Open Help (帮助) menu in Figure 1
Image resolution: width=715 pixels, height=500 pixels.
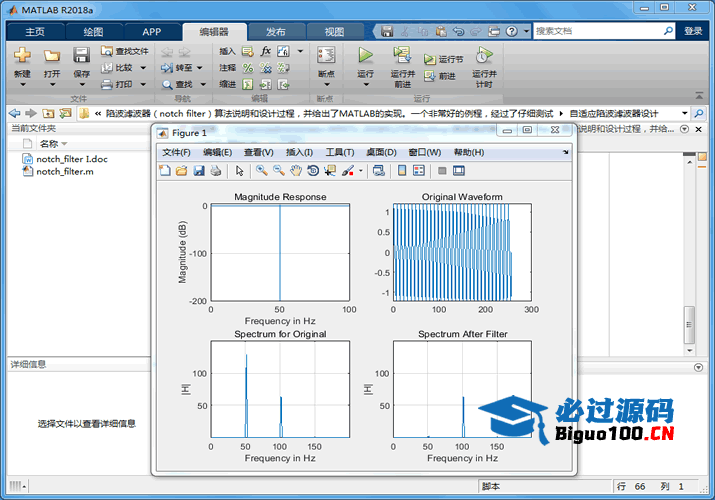(469, 152)
